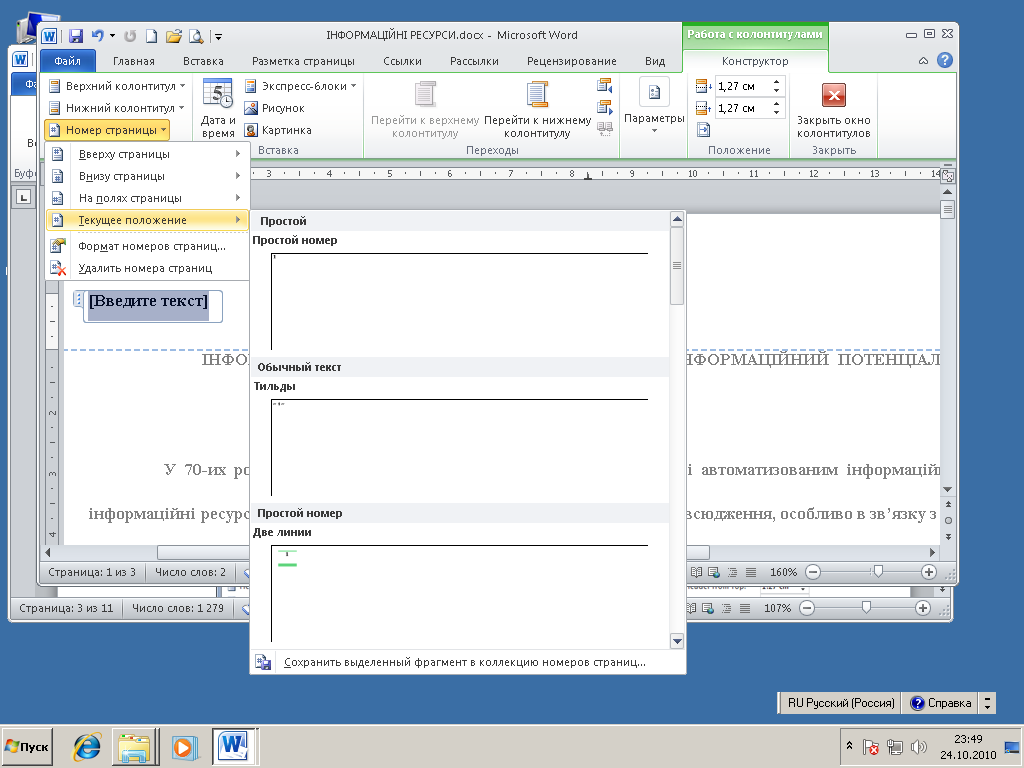This screenshot has width=1024, height=768.
Task: Open the На полях страницы submenu
Action: pos(147,198)
